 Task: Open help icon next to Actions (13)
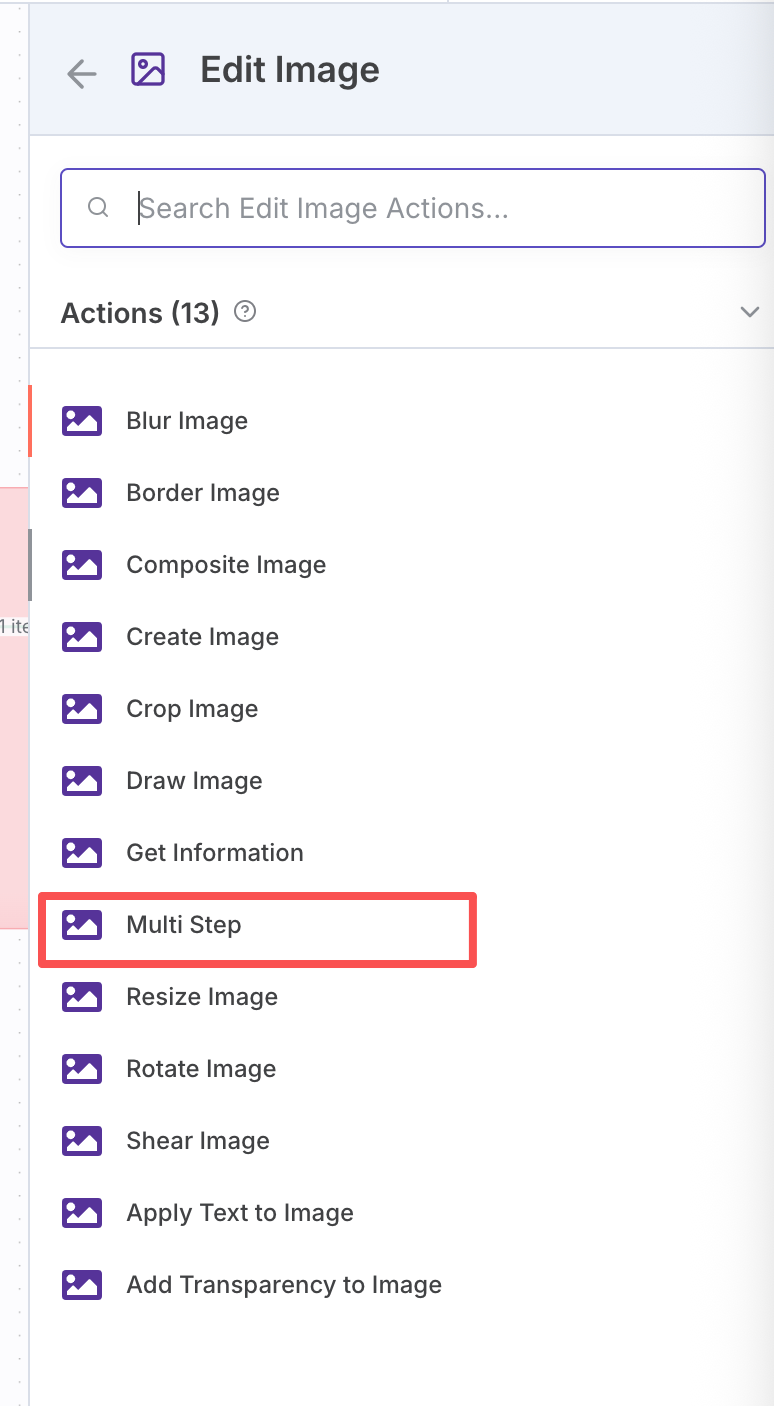pos(244,312)
